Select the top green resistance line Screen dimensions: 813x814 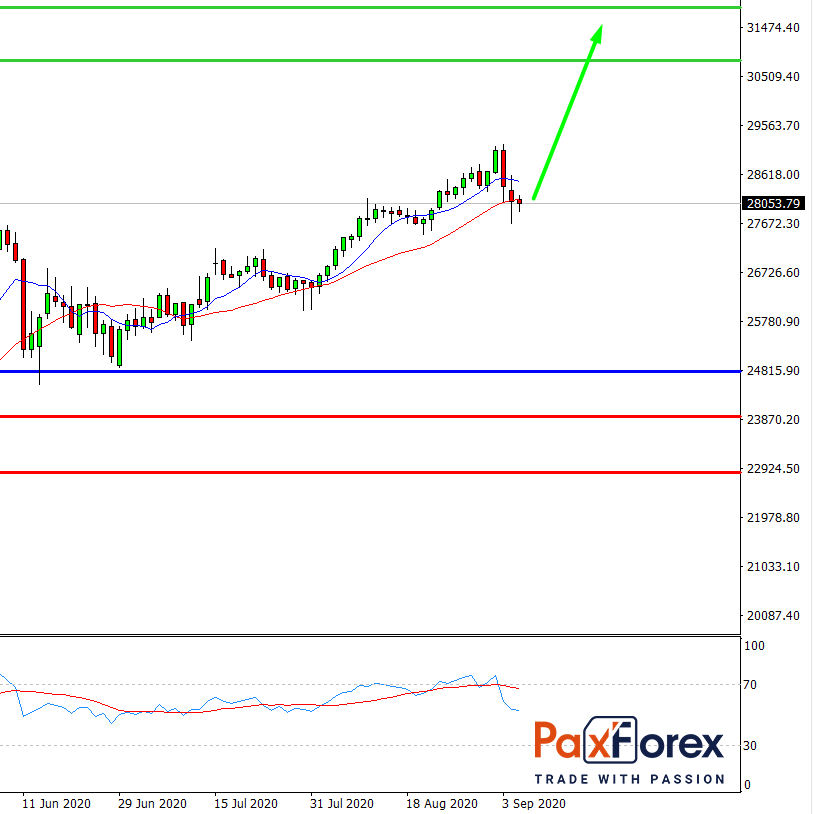pyautogui.click(x=370, y=8)
